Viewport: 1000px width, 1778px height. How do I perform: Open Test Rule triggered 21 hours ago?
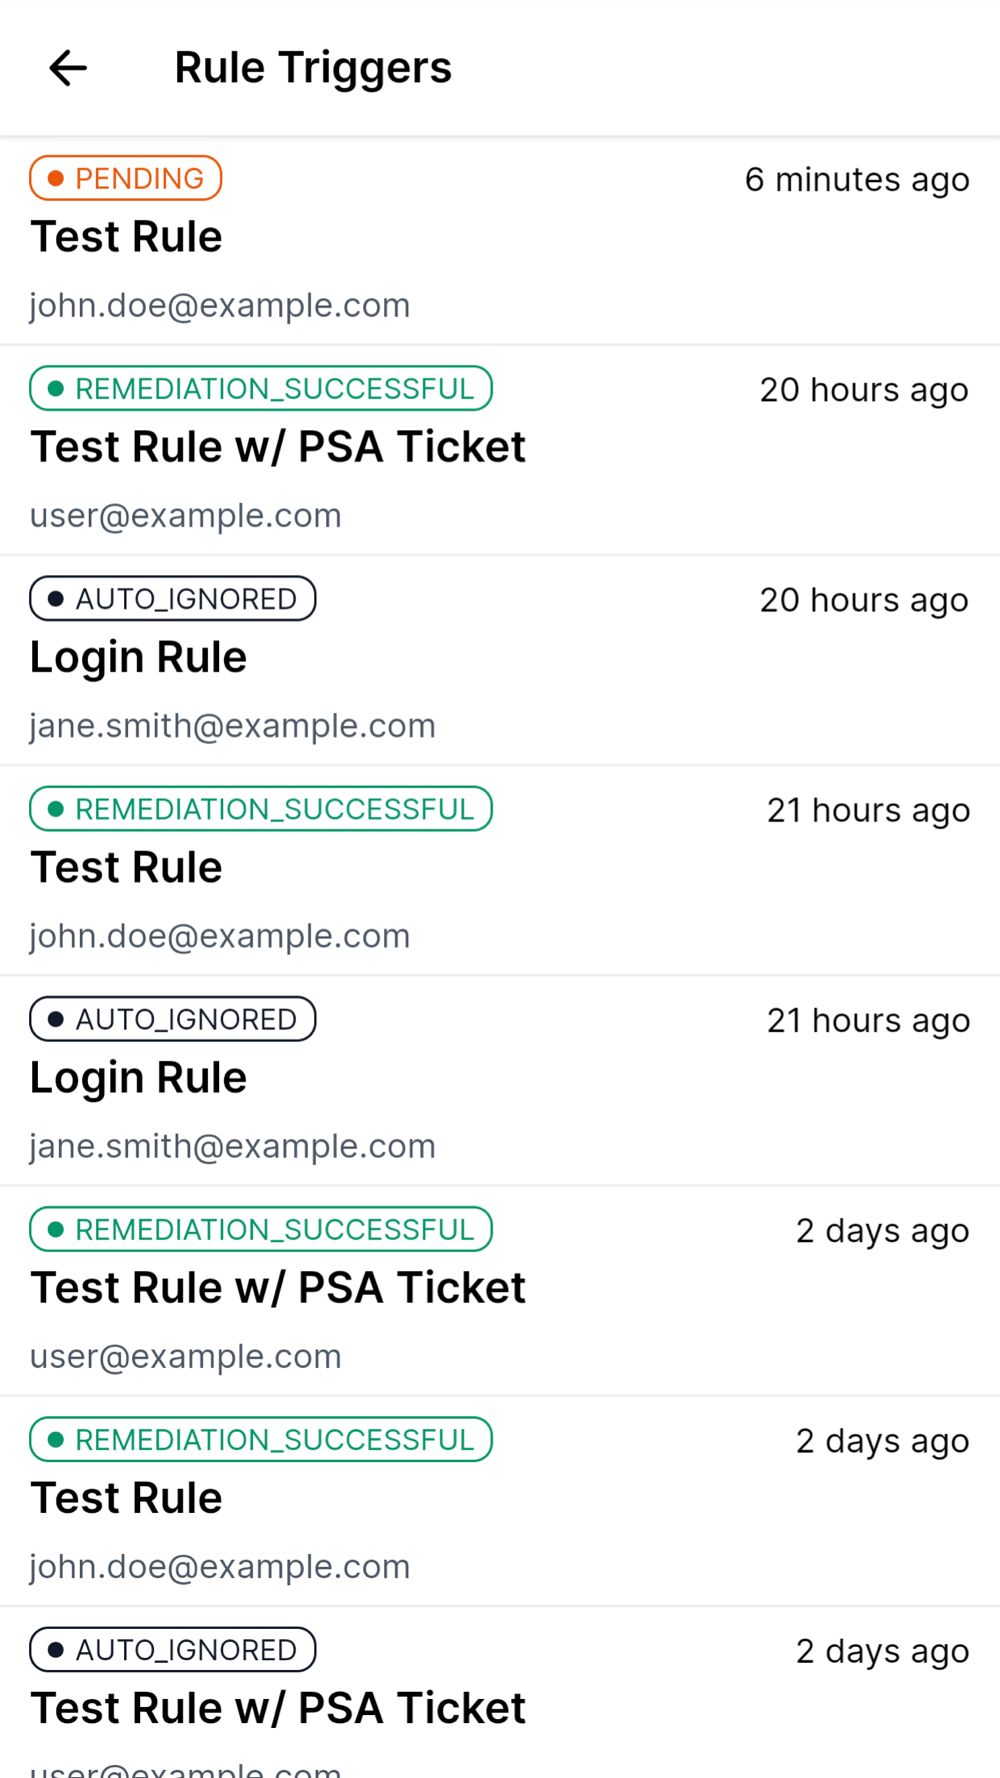[x=500, y=871]
